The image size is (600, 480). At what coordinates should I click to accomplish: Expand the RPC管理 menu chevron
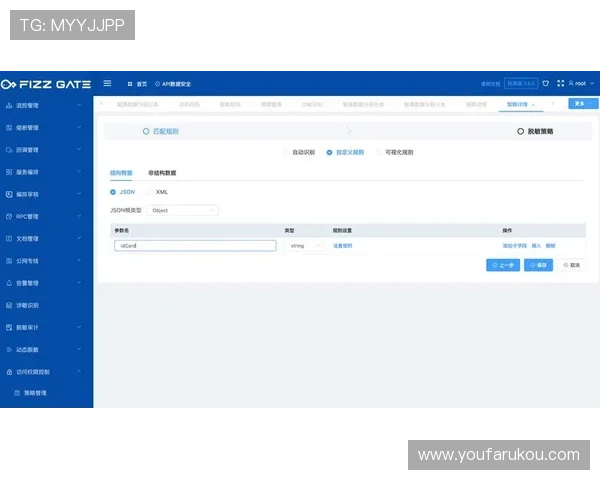pyautogui.click(x=79, y=216)
